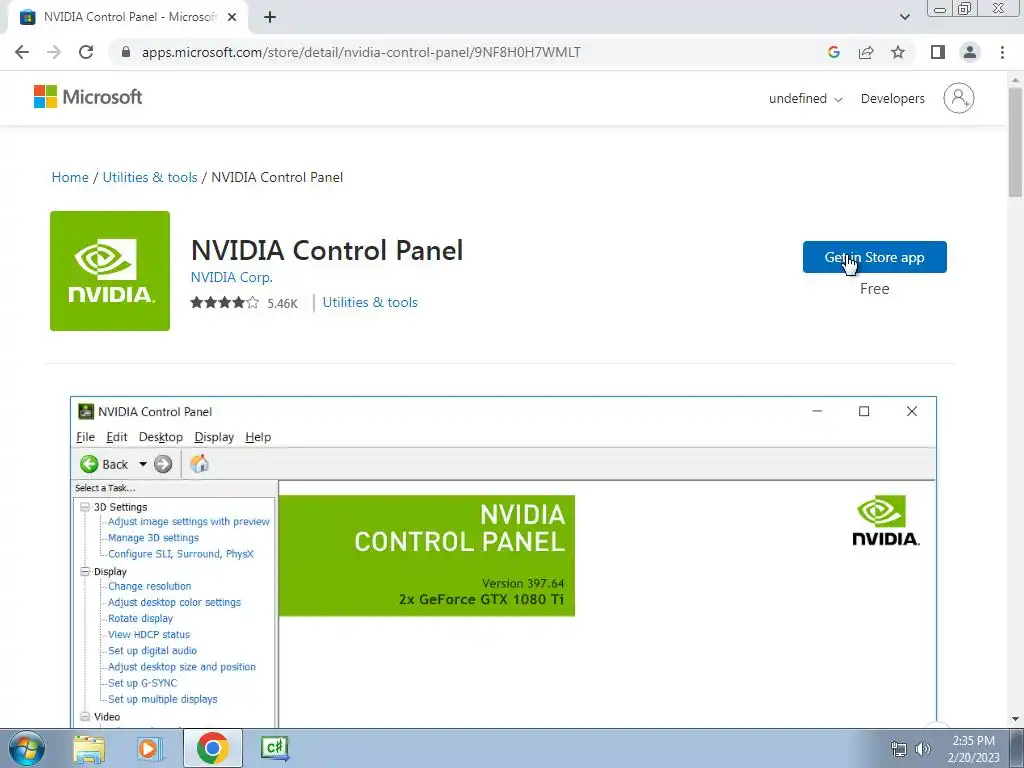Click Utilities & tools category beside rating
This screenshot has width=1024, height=768.
tap(370, 302)
